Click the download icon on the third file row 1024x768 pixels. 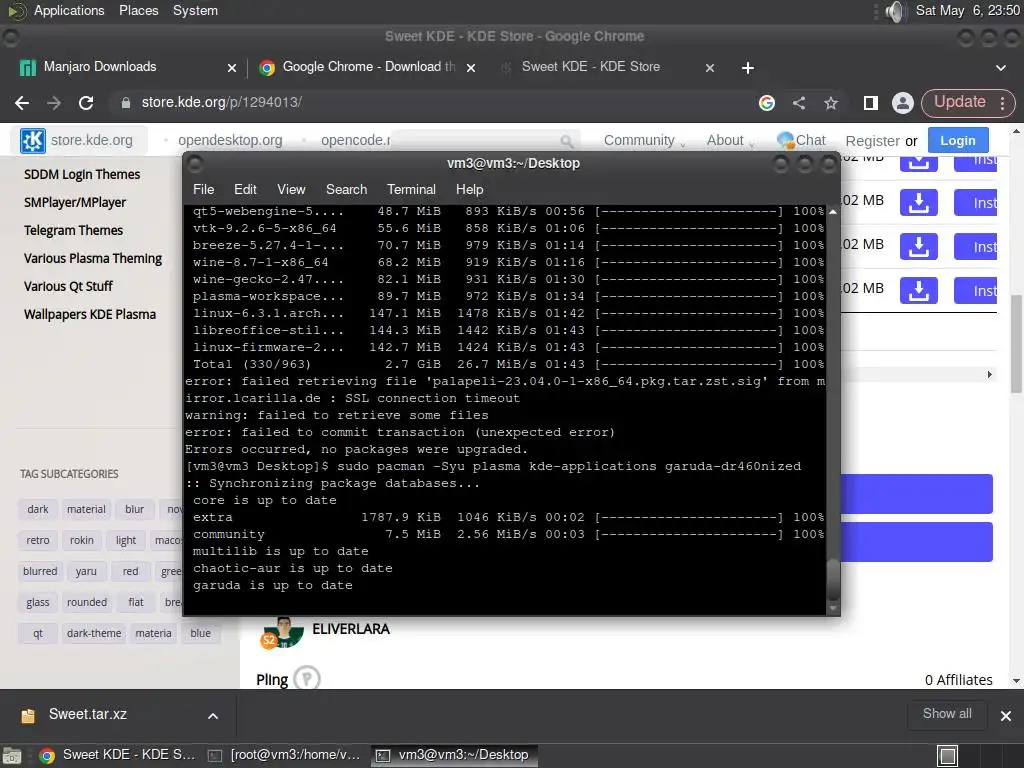[x=919, y=246]
